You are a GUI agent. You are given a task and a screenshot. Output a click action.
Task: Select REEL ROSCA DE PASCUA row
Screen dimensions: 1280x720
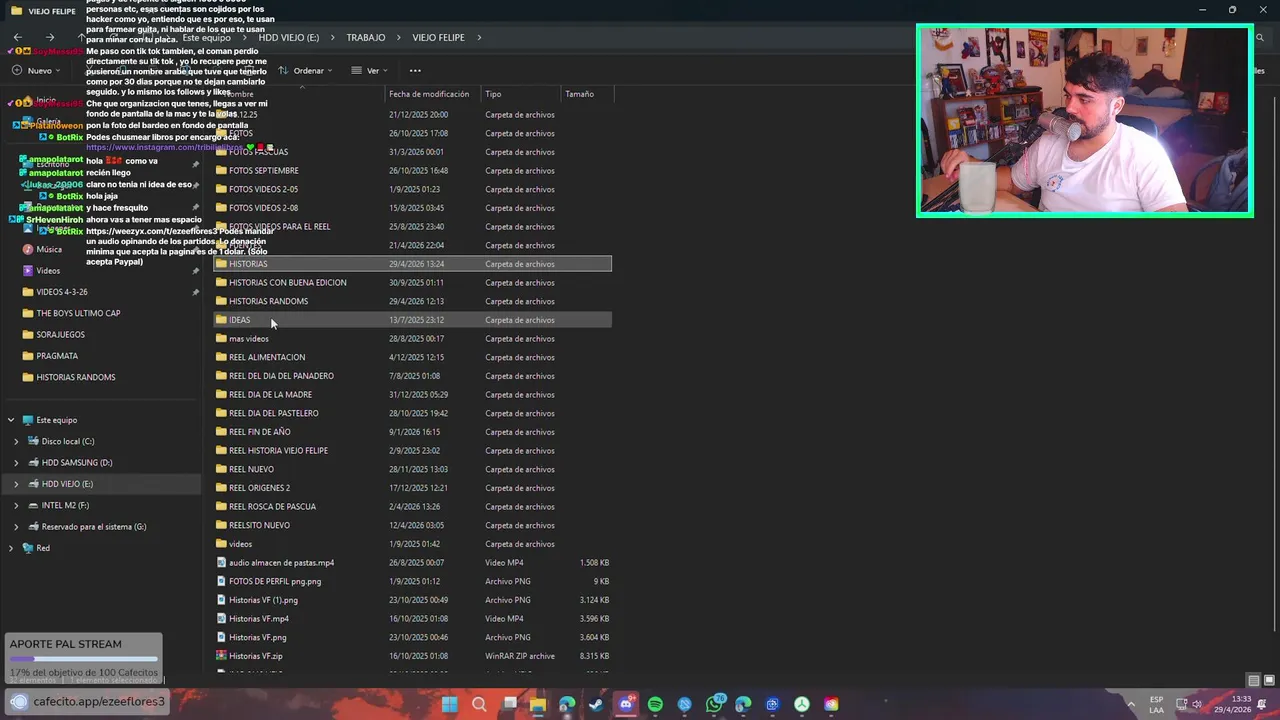pos(412,506)
